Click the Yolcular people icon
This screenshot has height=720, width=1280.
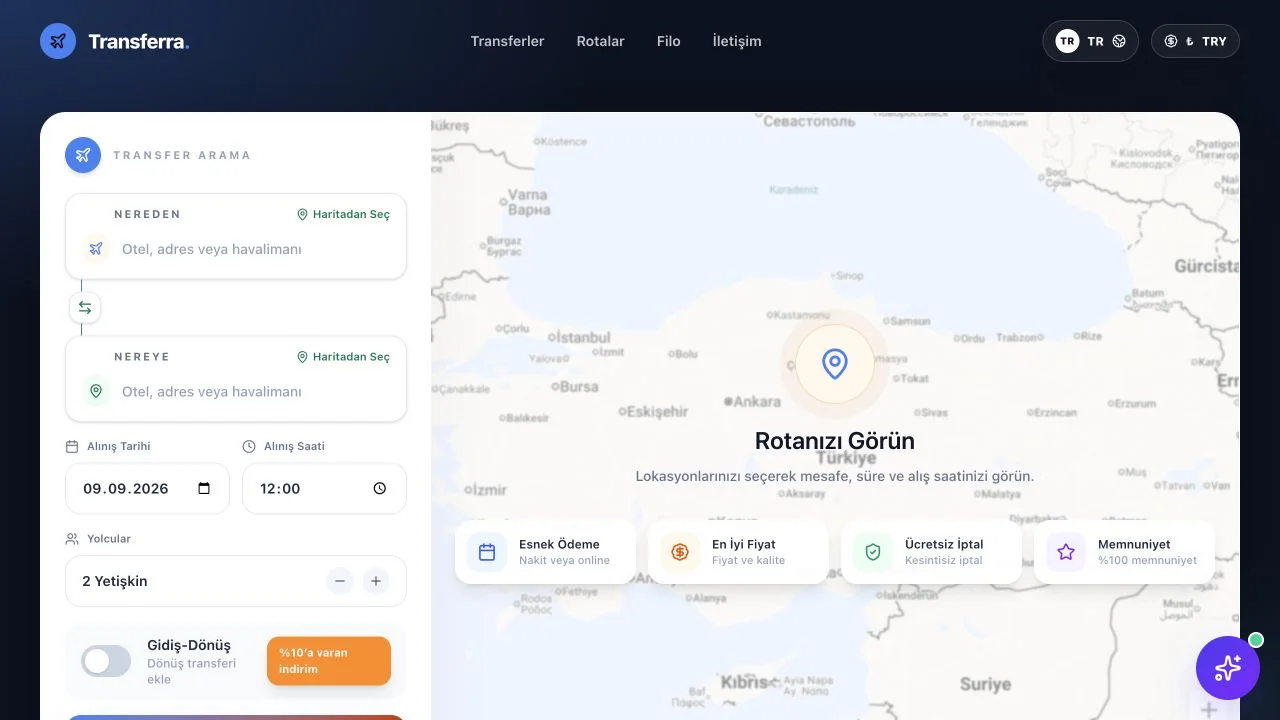(x=72, y=538)
